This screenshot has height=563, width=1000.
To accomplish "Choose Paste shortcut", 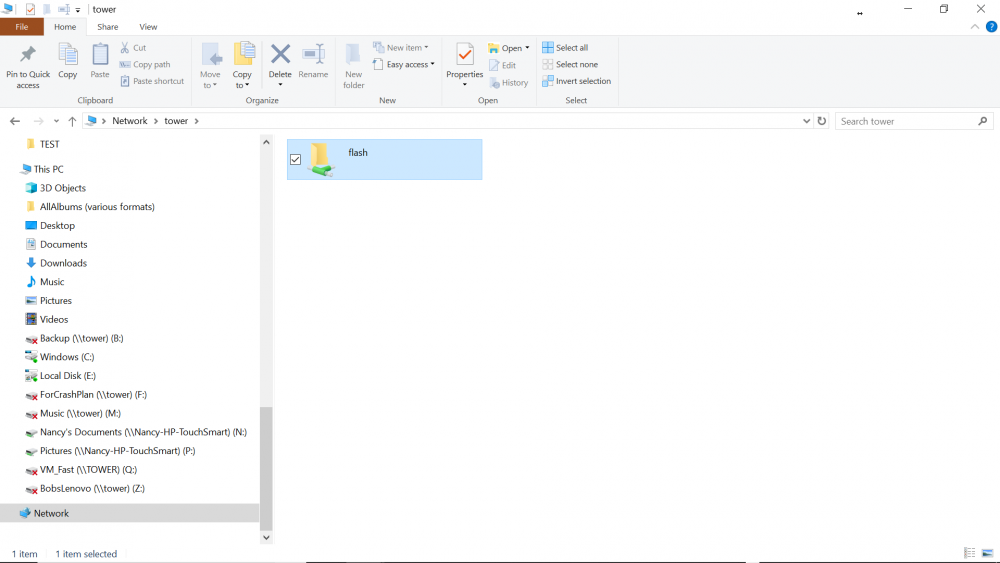I will [x=152, y=81].
